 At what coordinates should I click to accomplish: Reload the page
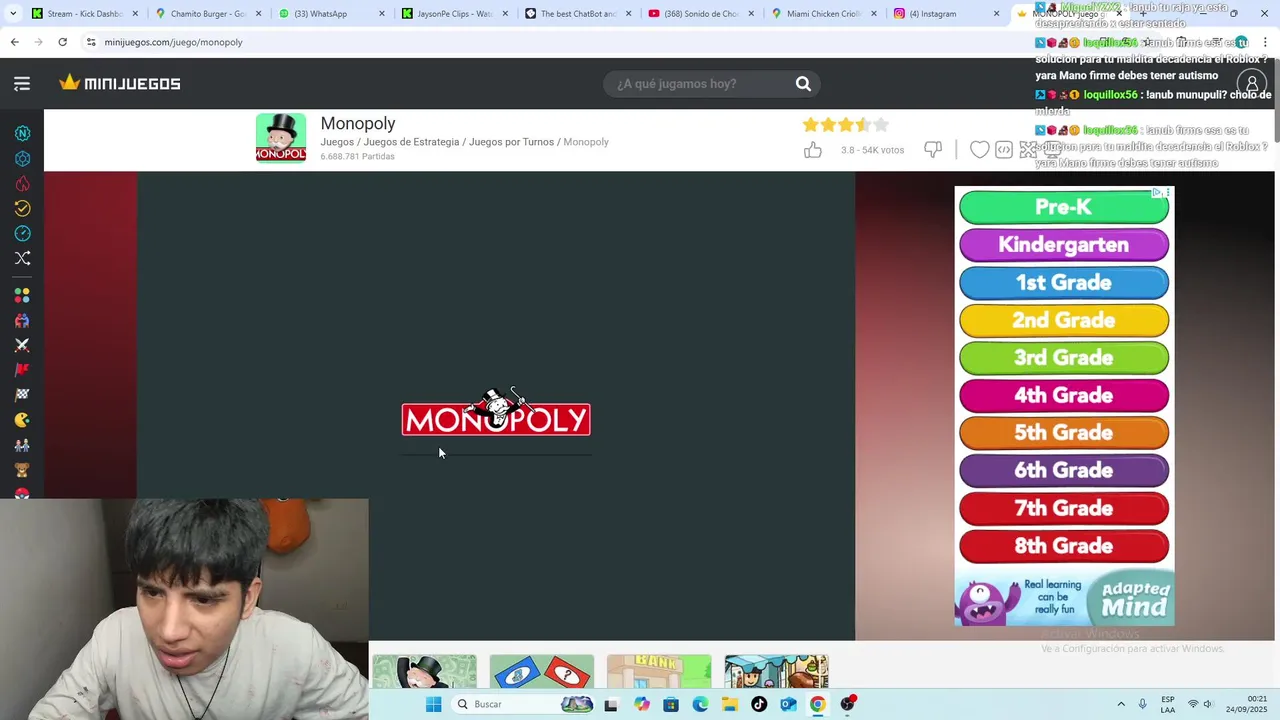tap(62, 42)
